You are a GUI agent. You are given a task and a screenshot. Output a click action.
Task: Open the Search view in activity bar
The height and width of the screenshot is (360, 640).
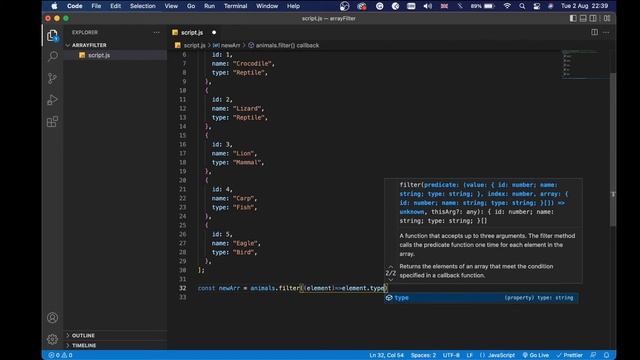pyautogui.click(x=53, y=56)
